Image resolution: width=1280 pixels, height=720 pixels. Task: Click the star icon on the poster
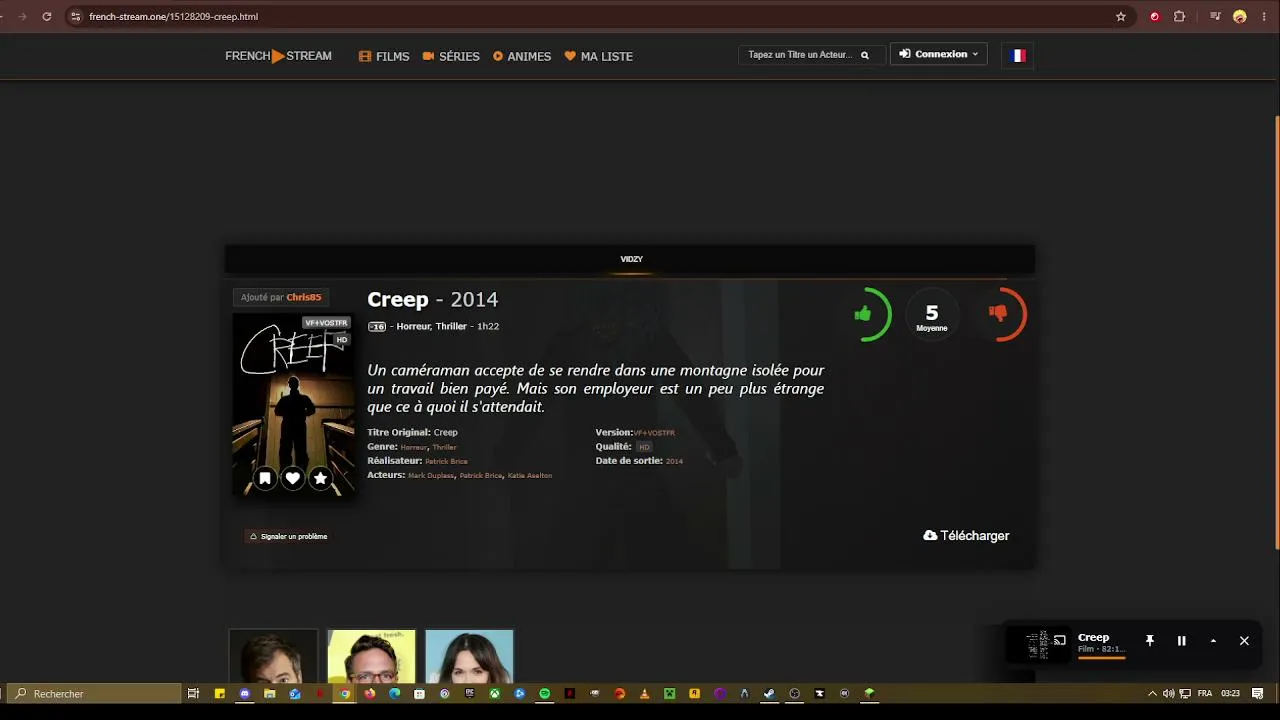point(321,479)
